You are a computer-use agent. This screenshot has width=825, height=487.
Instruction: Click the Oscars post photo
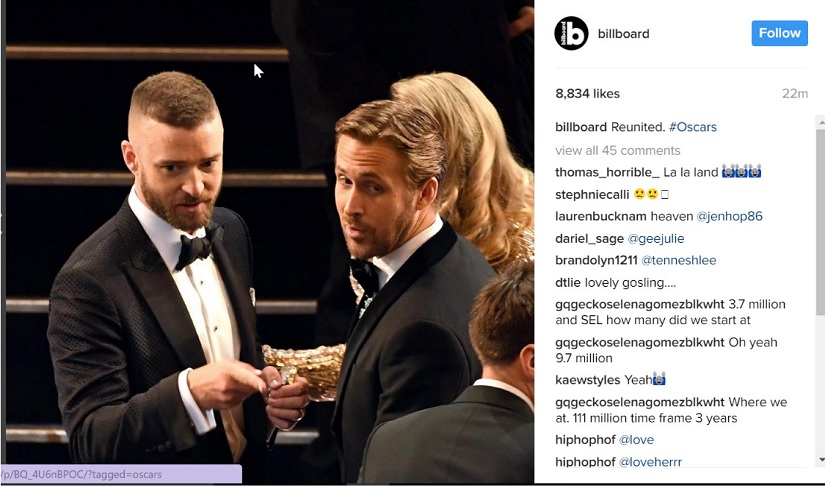coord(269,242)
